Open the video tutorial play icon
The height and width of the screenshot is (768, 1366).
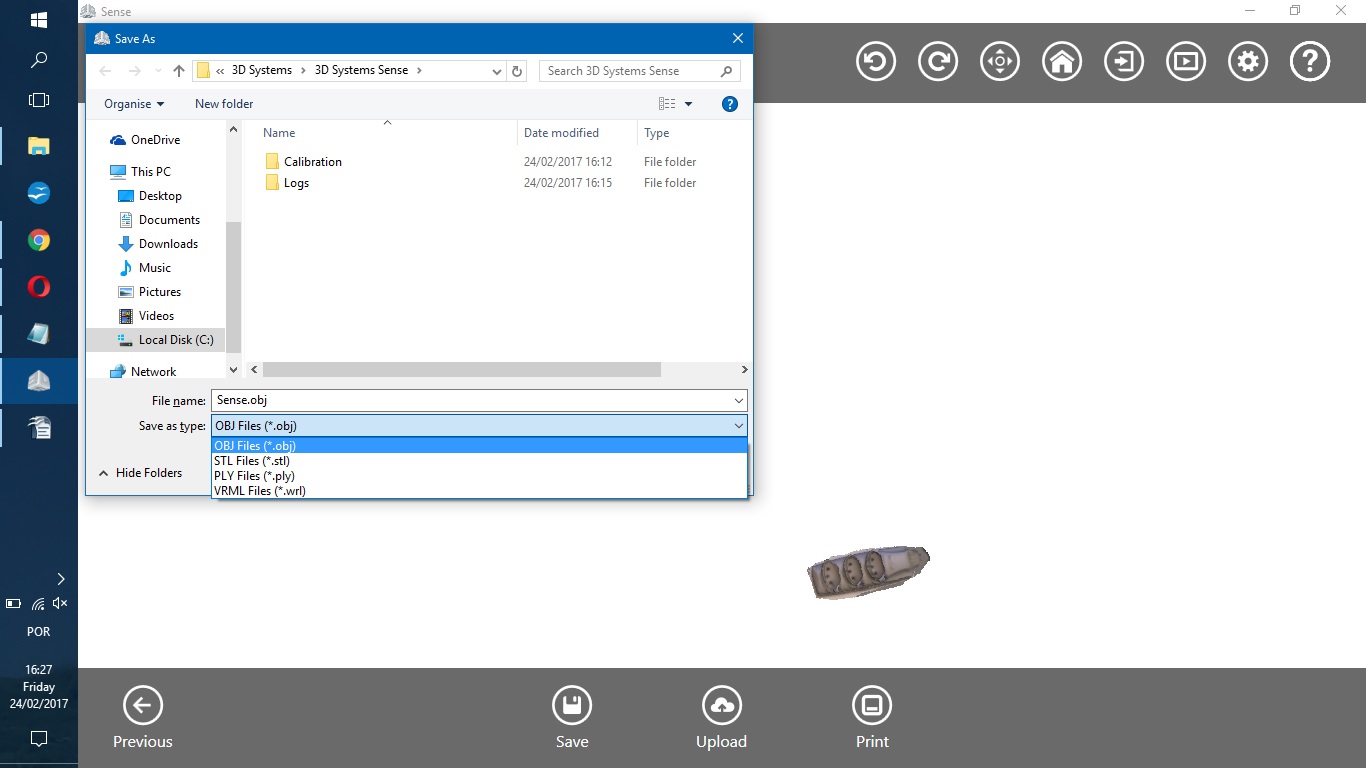(x=1185, y=62)
